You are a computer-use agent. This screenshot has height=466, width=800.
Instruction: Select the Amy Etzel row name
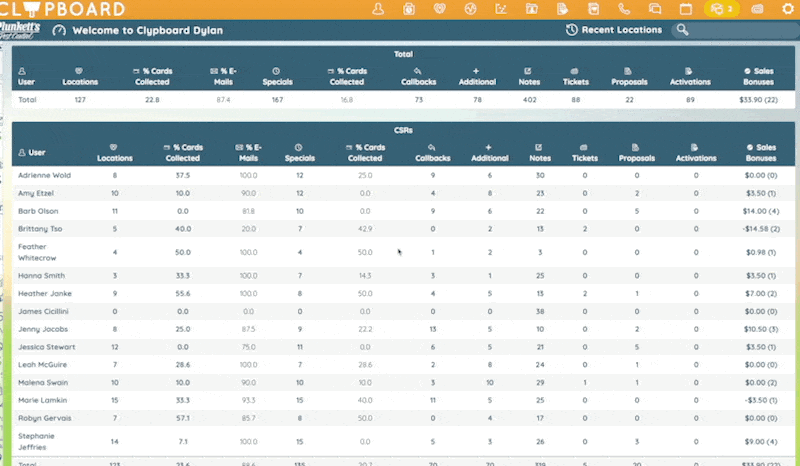(36, 193)
